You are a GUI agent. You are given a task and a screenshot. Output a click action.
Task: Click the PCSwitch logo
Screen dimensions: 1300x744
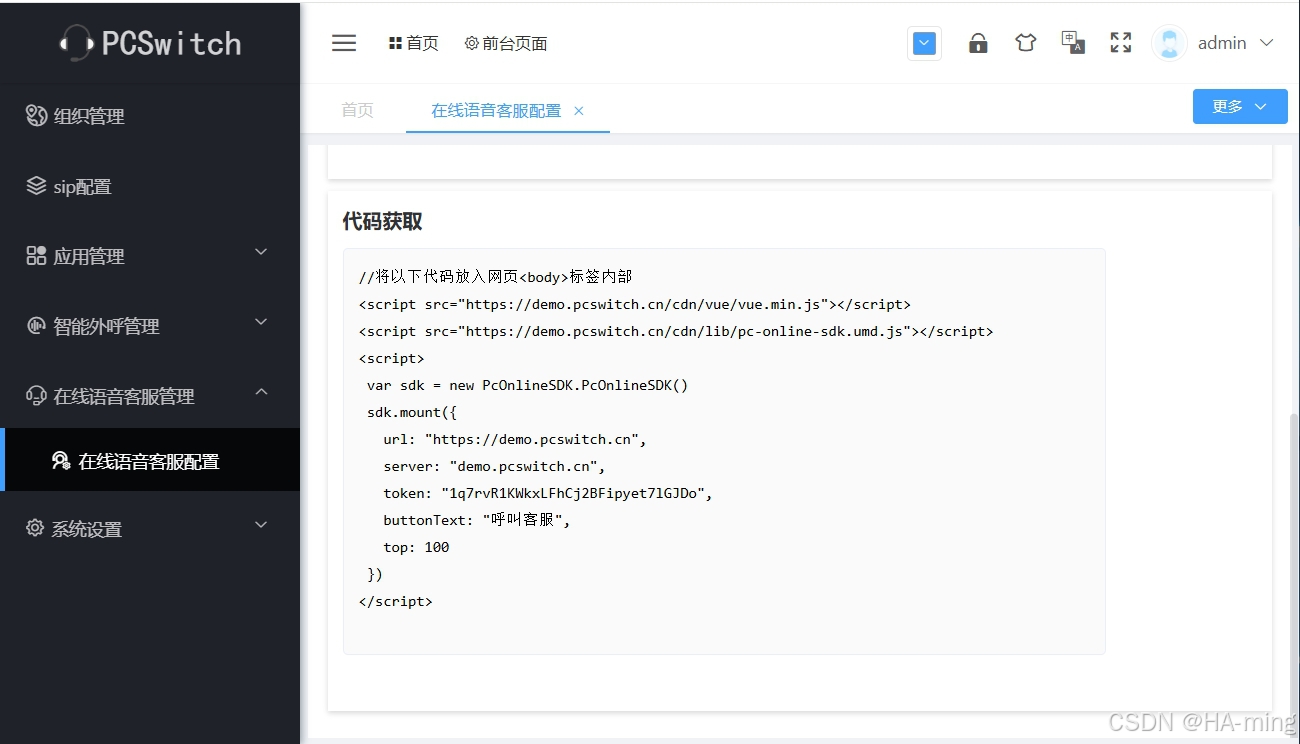(x=150, y=43)
